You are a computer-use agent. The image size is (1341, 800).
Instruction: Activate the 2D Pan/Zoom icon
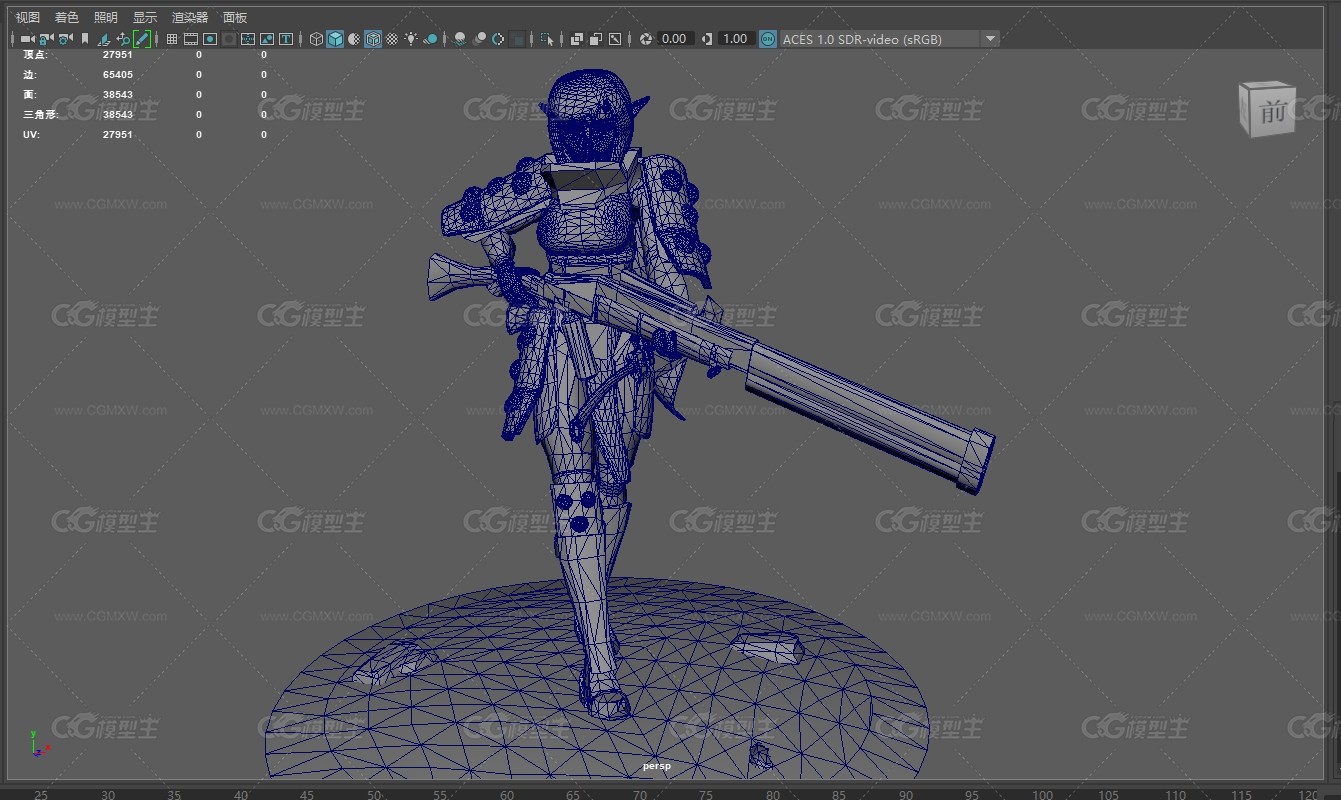click(x=122, y=39)
